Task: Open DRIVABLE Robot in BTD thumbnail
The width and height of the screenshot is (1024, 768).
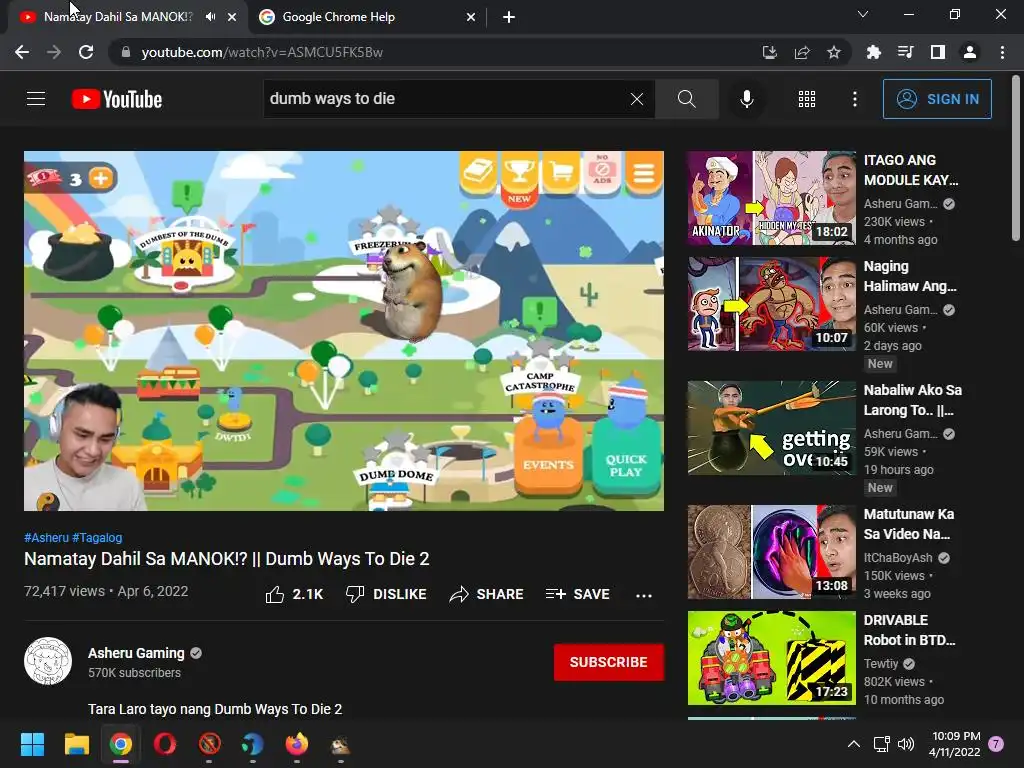Action: (771, 658)
